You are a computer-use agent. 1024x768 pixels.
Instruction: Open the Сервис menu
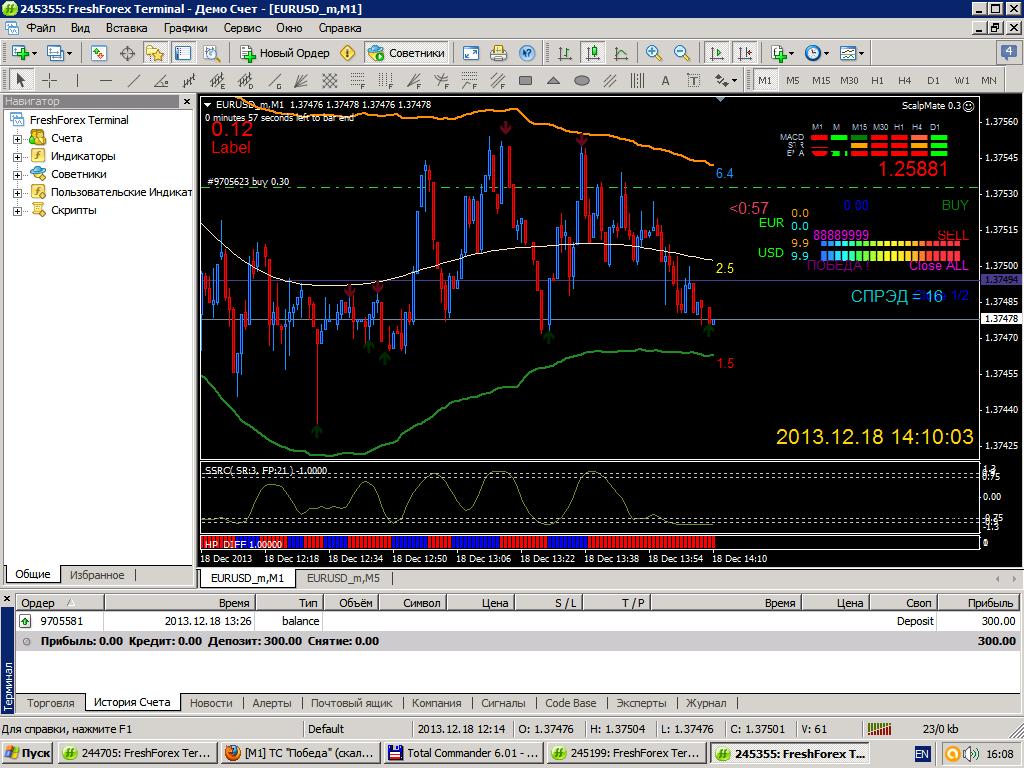242,27
